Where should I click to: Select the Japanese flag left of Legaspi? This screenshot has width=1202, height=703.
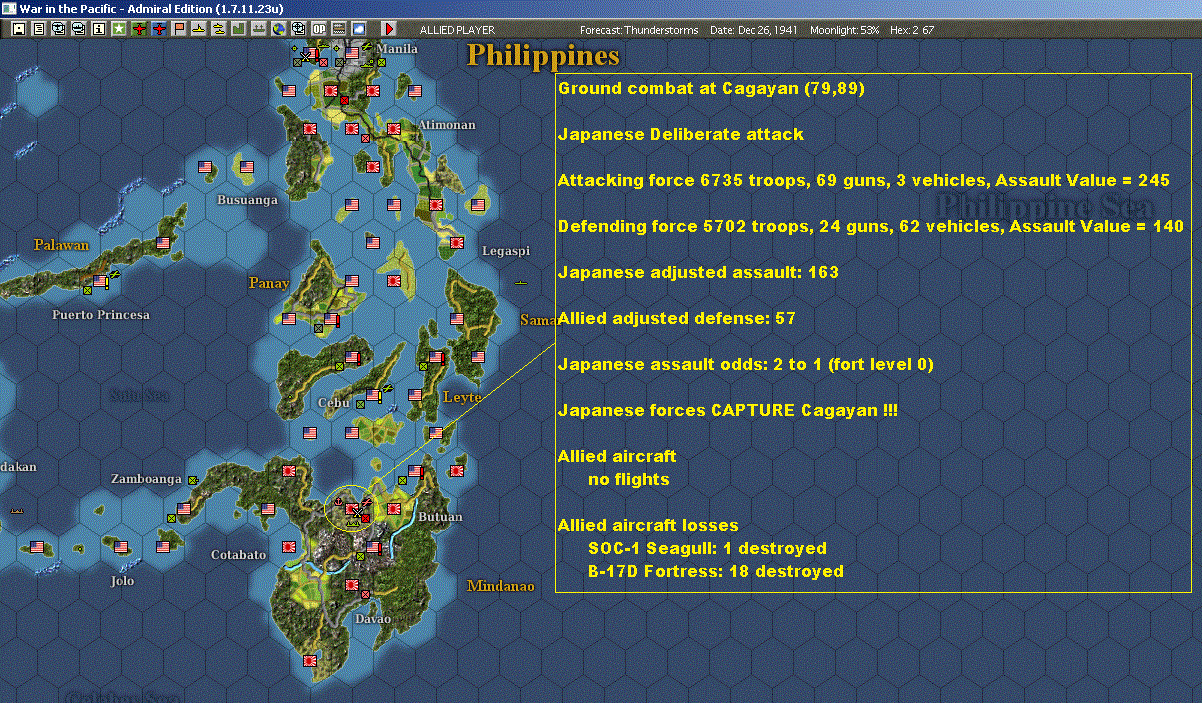(456, 242)
